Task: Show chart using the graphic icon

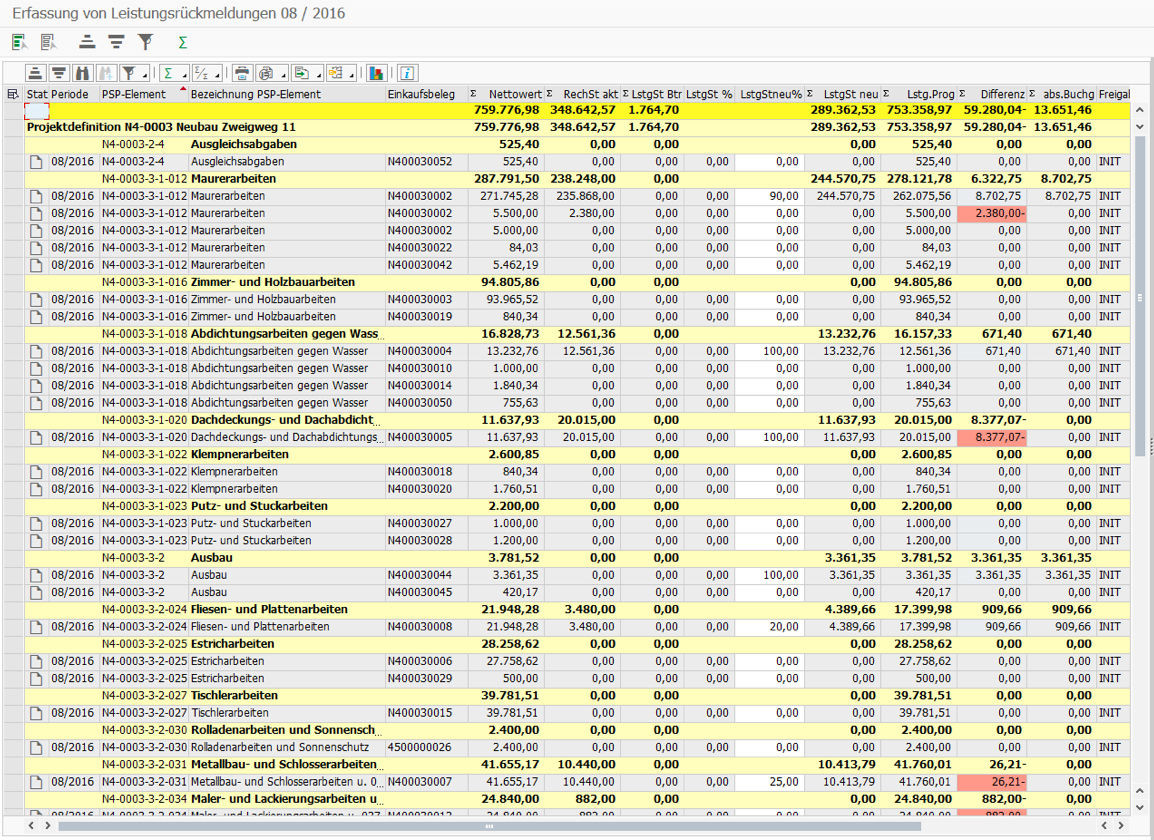Action: pos(376,73)
